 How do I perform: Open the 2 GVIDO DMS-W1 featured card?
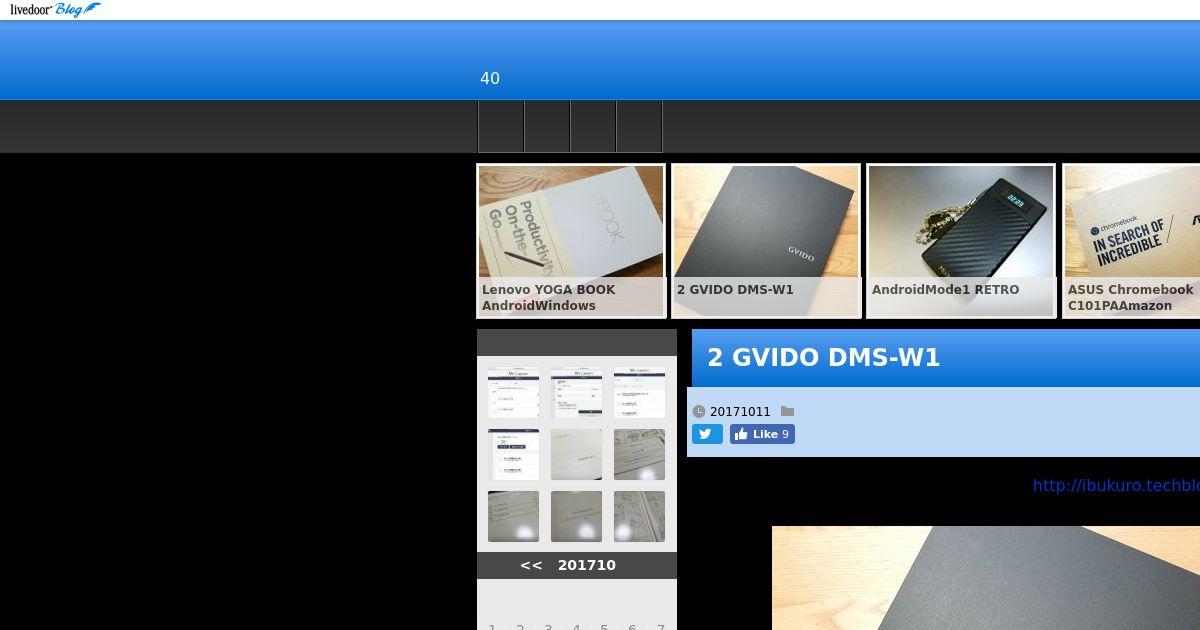[766, 241]
